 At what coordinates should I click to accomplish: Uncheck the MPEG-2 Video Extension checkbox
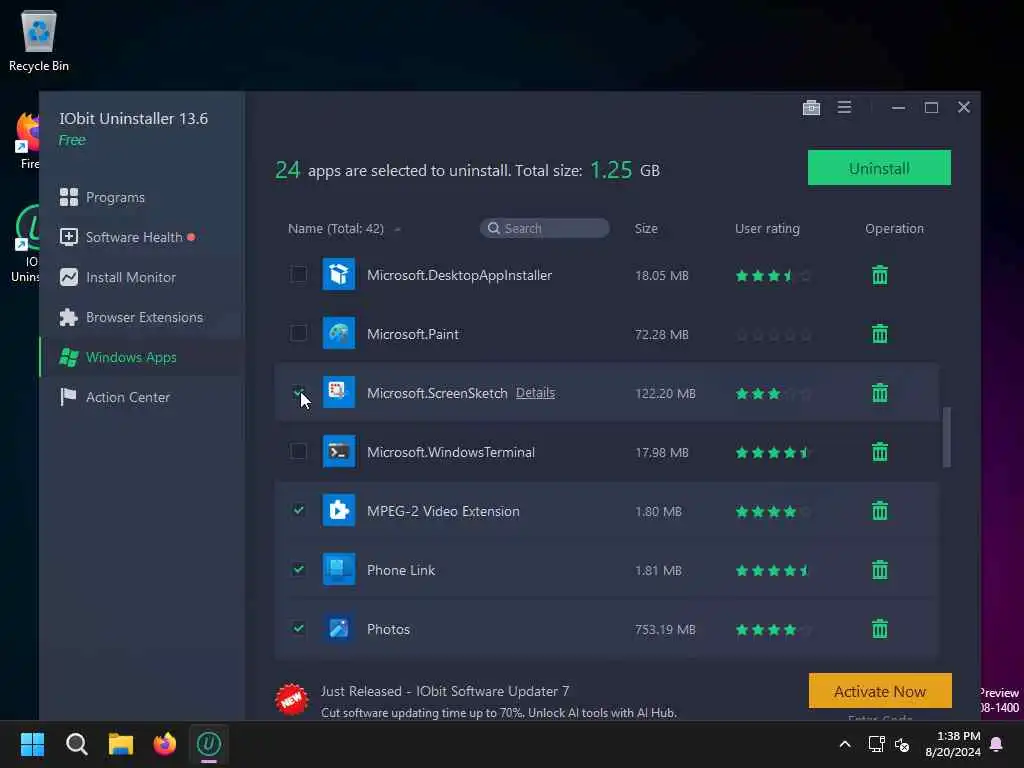[298, 510]
